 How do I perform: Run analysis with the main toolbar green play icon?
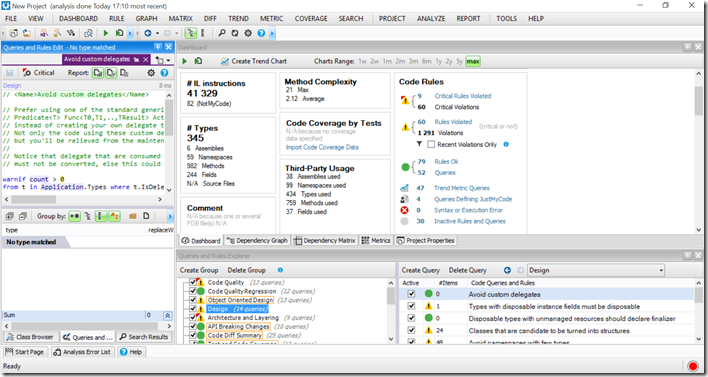coord(106,33)
